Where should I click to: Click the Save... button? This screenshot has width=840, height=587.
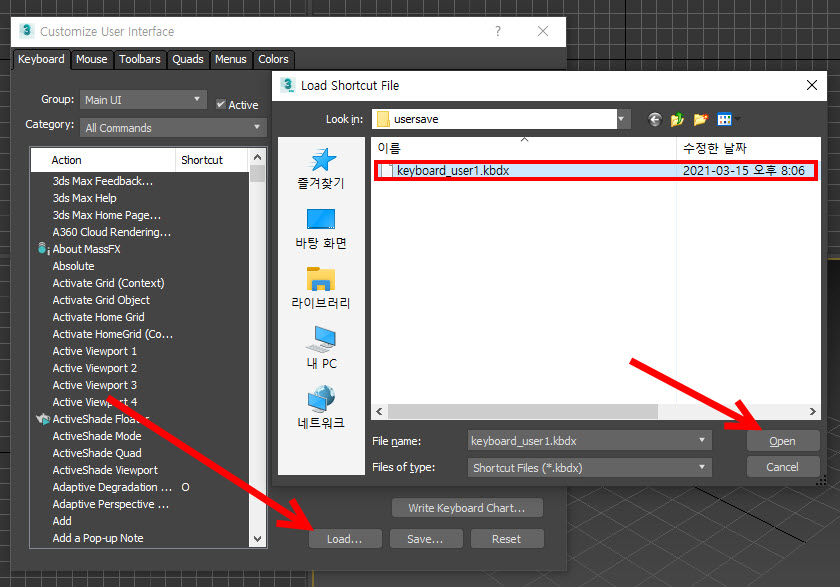pos(426,539)
